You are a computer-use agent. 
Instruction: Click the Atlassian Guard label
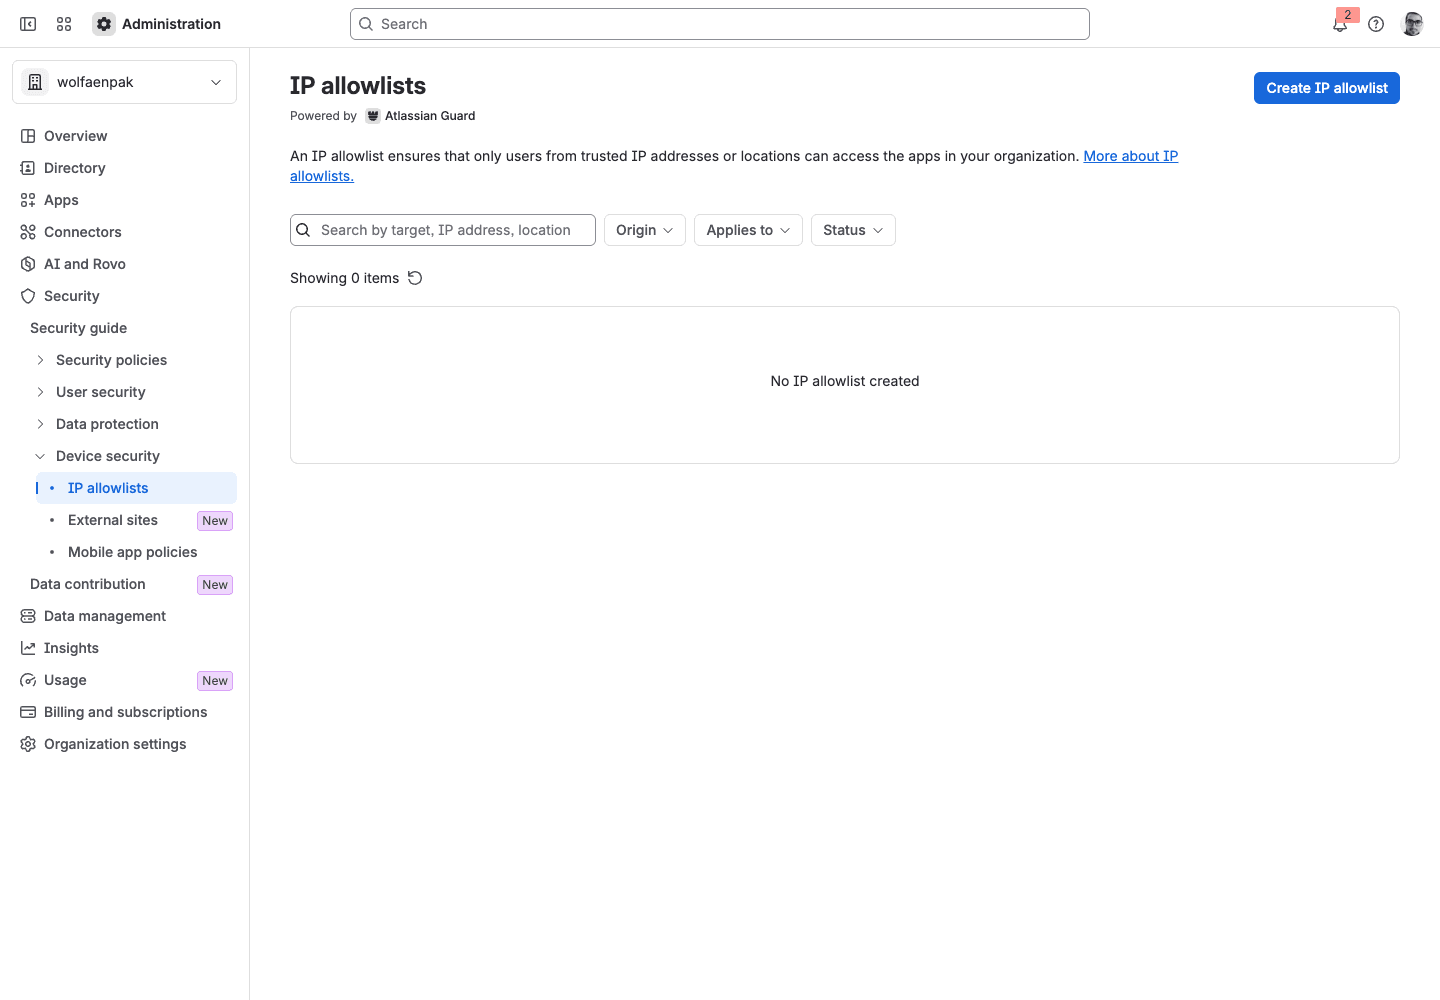pos(430,116)
